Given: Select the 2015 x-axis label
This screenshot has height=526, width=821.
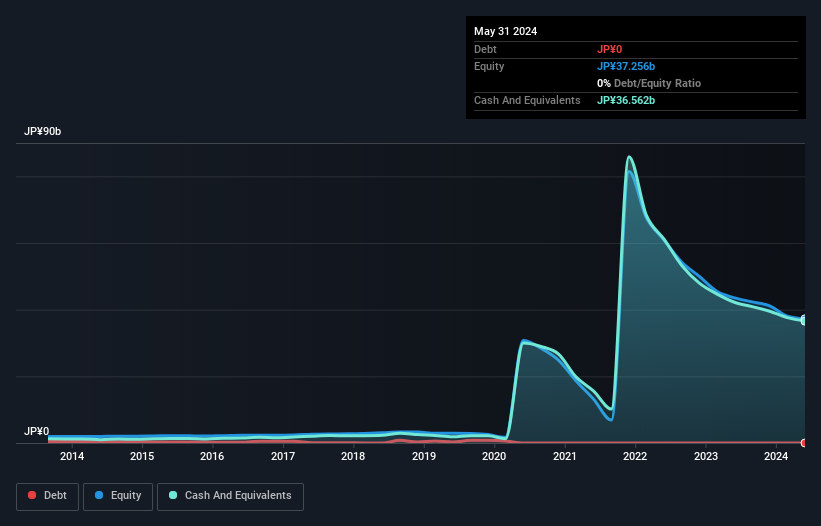Looking at the screenshot, I should coord(142,456).
